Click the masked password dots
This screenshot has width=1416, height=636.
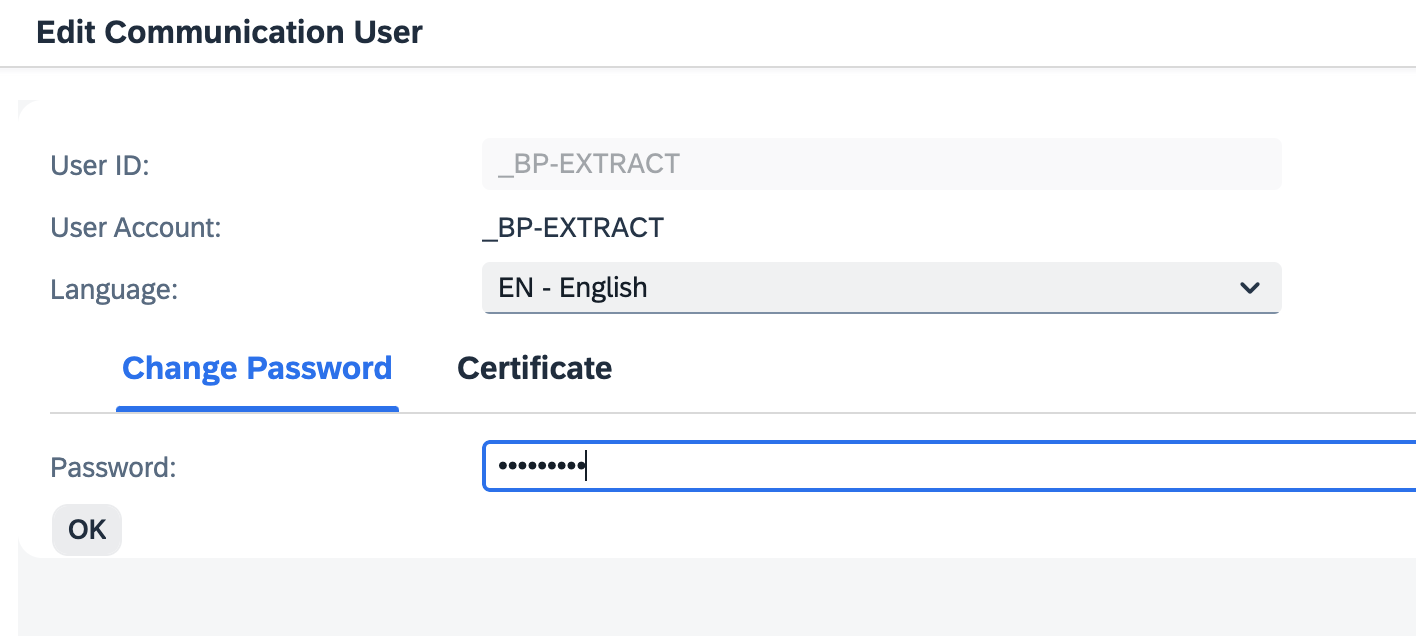click(x=542, y=466)
